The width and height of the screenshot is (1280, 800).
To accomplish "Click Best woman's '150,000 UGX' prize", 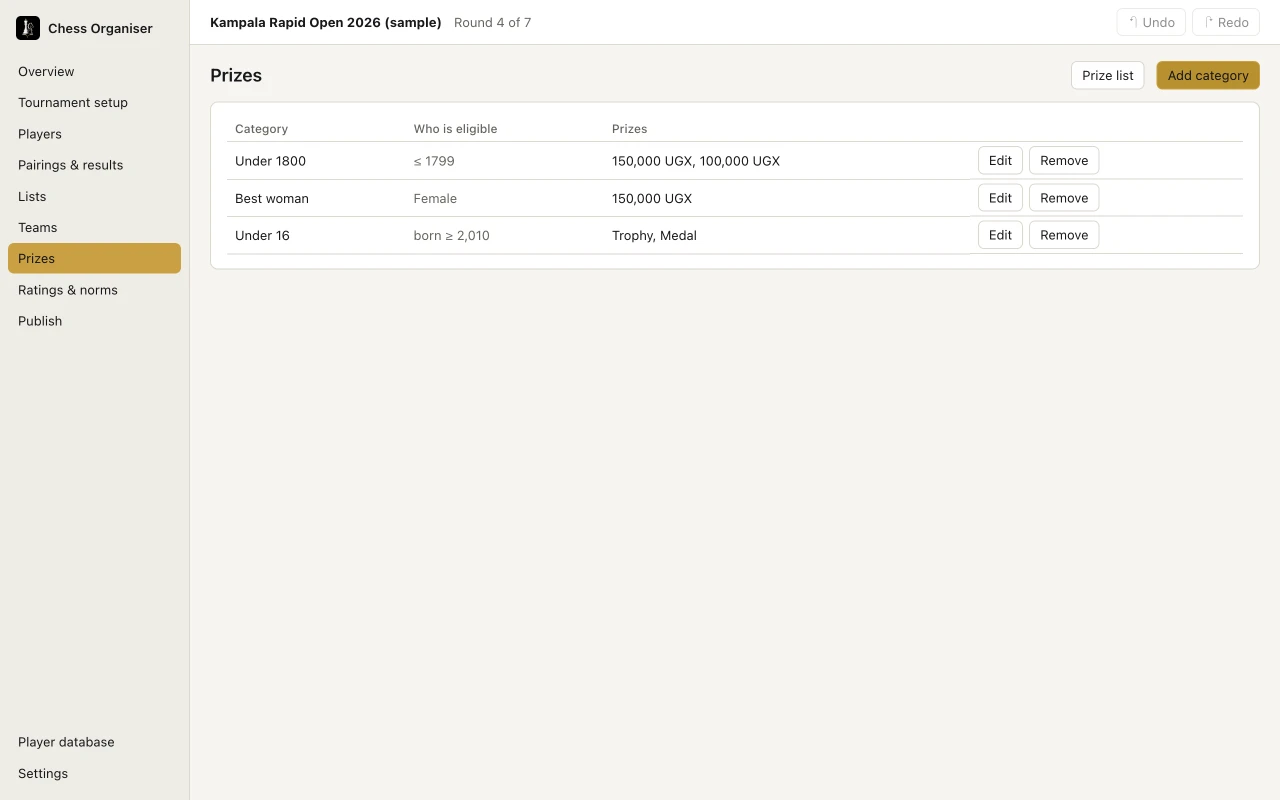I will point(652,198).
